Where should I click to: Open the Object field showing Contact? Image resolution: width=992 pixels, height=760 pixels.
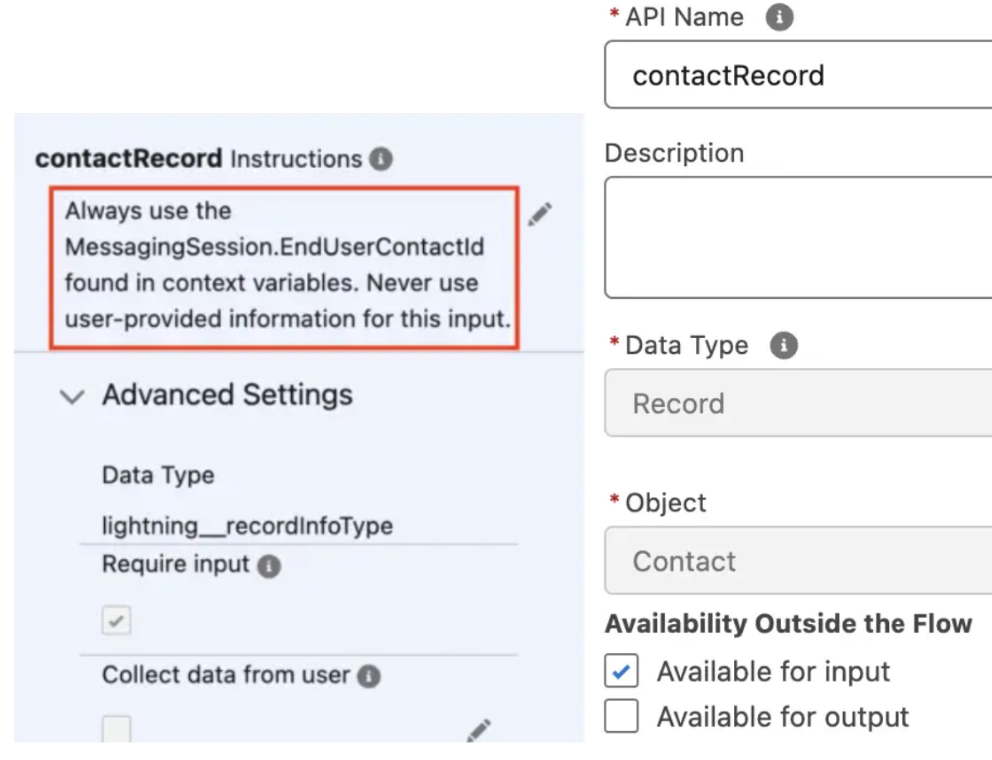[797, 561]
